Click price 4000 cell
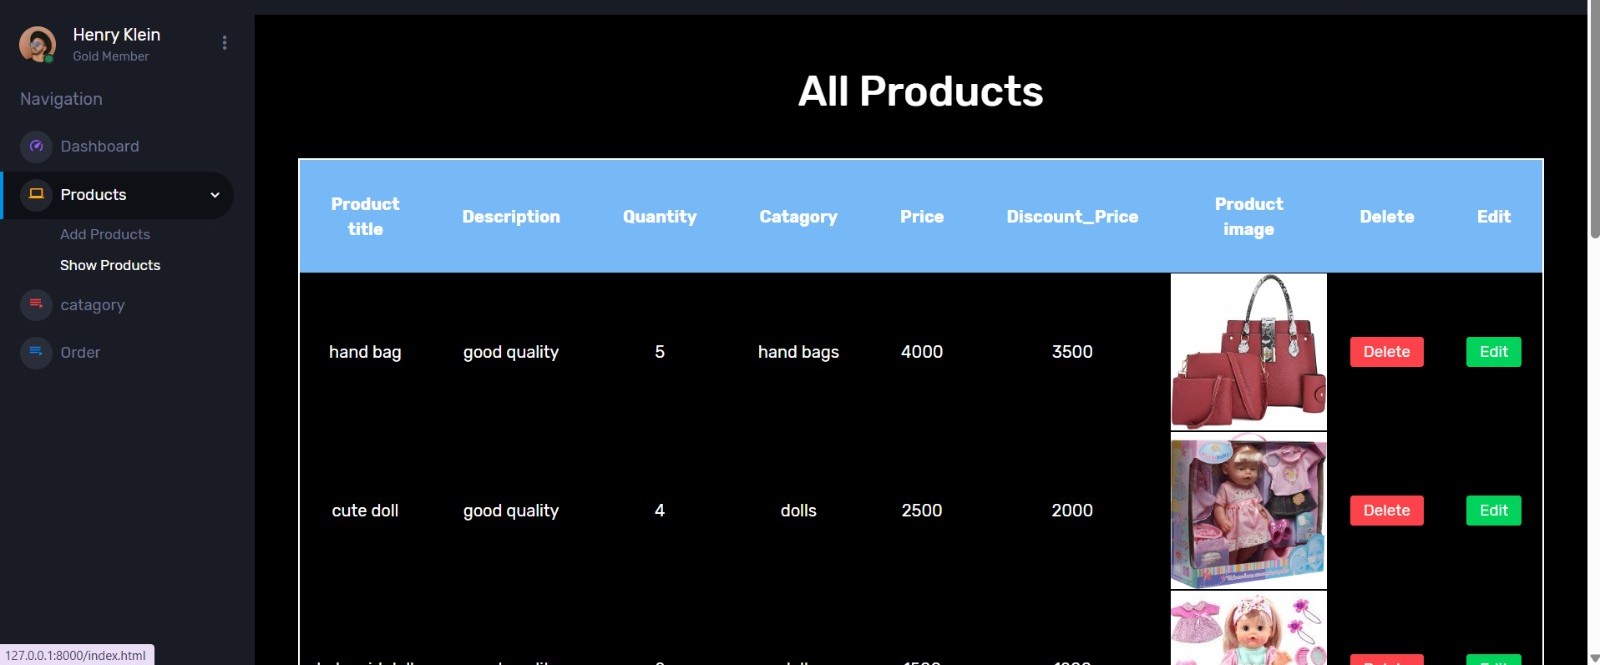The image size is (1600, 665). click(x=922, y=352)
